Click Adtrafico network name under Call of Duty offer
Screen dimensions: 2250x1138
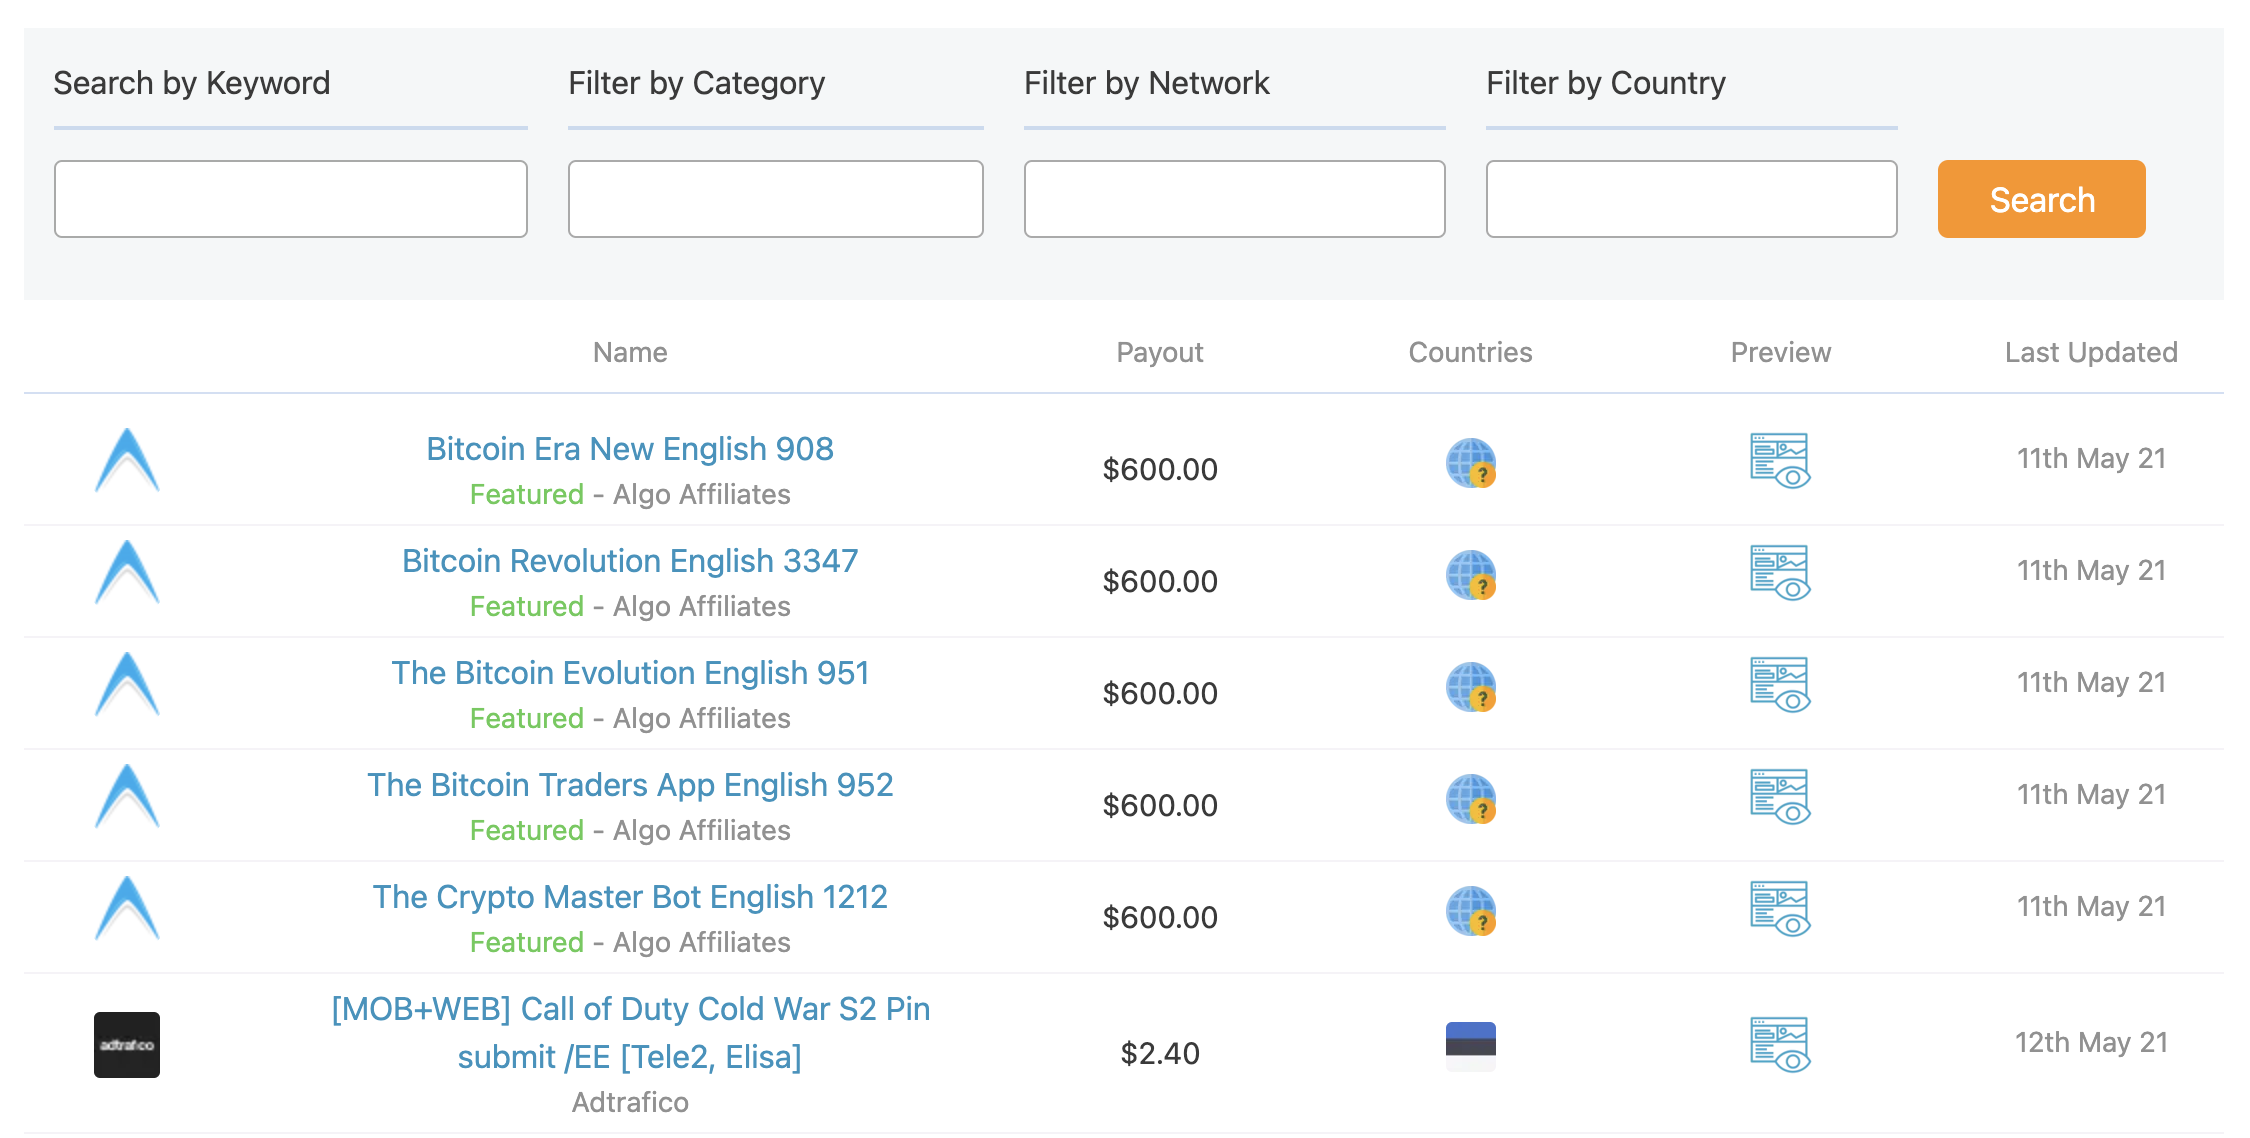pyautogui.click(x=630, y=1102)
